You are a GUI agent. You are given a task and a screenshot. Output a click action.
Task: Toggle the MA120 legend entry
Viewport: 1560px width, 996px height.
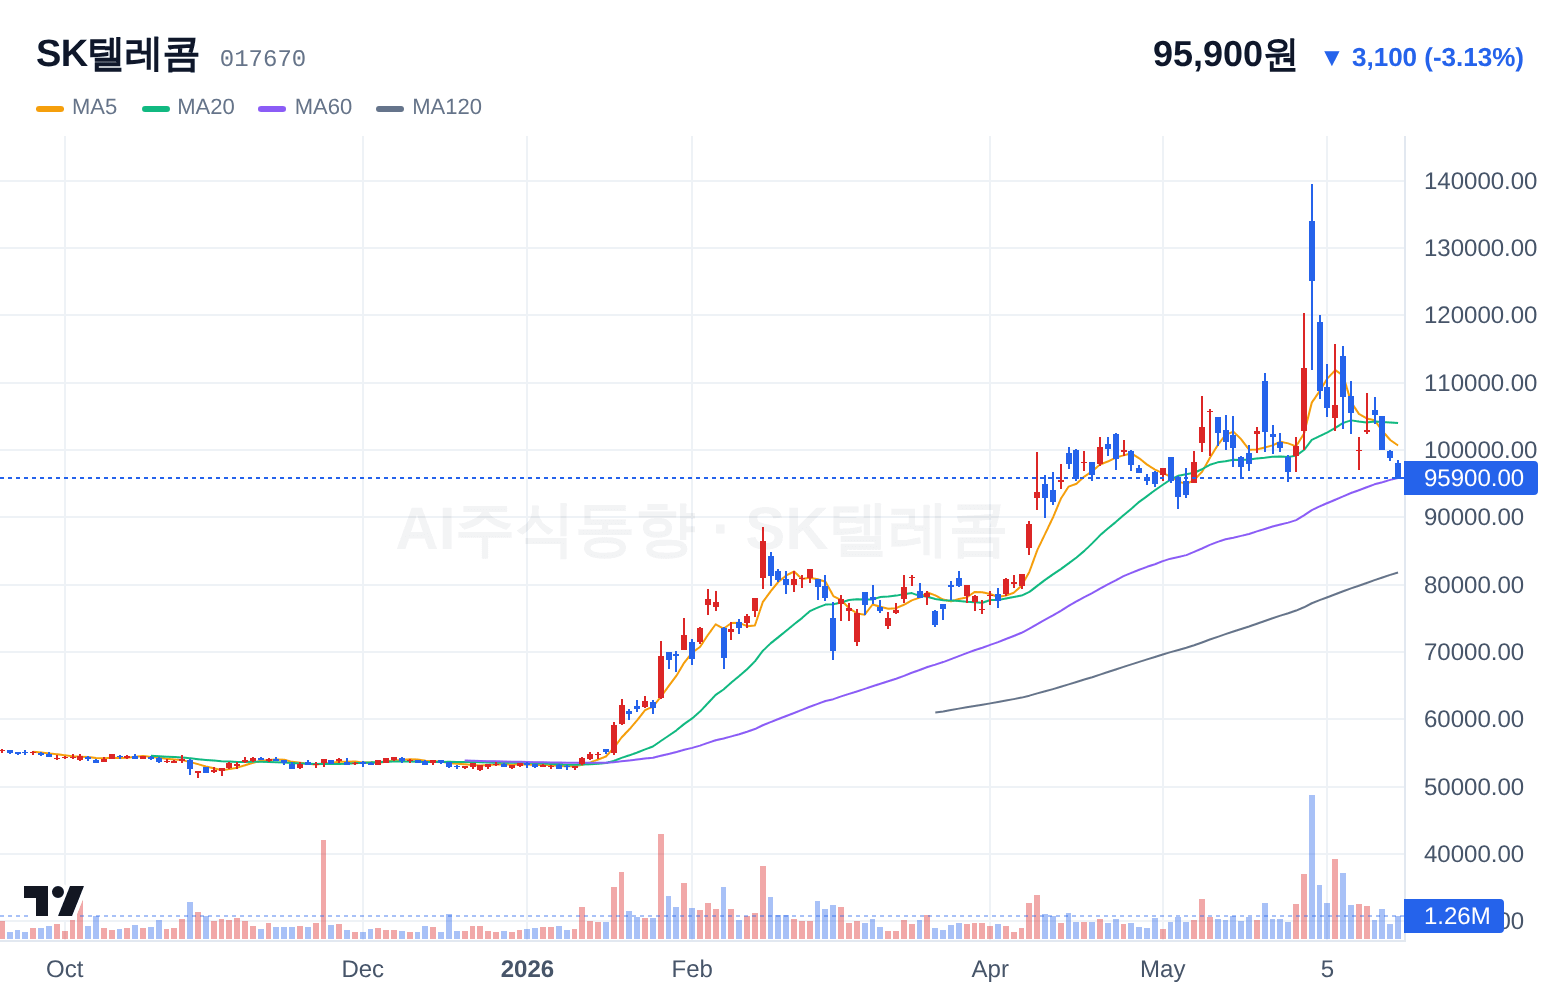click(429, 107)
